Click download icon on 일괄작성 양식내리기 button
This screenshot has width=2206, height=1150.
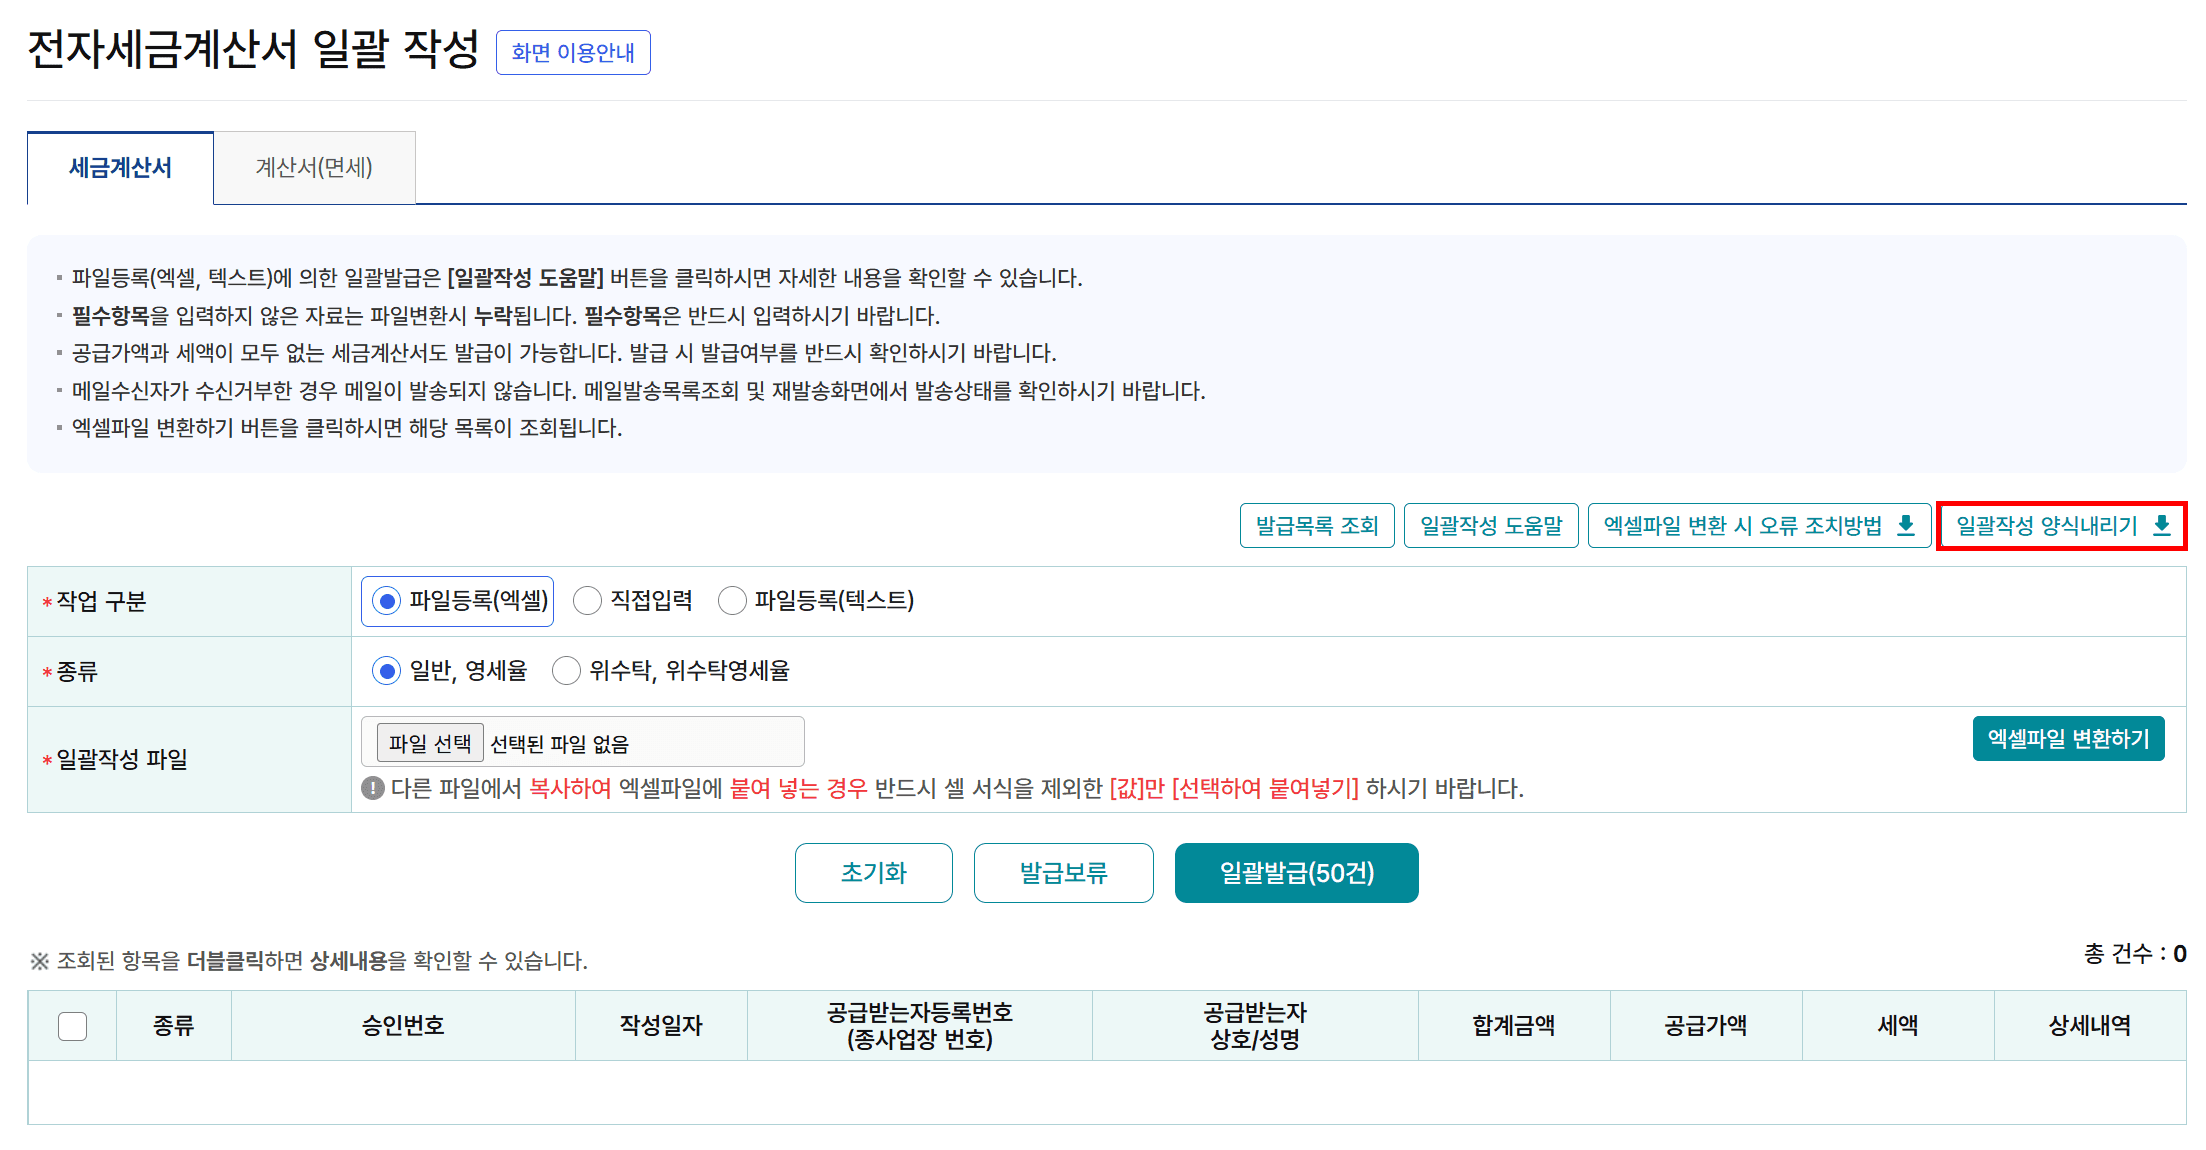coord(2161,525)
